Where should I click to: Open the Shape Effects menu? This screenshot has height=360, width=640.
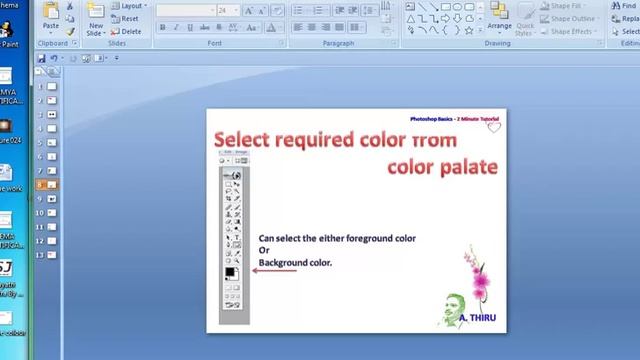pyautogui.click(x=569, y=31)
